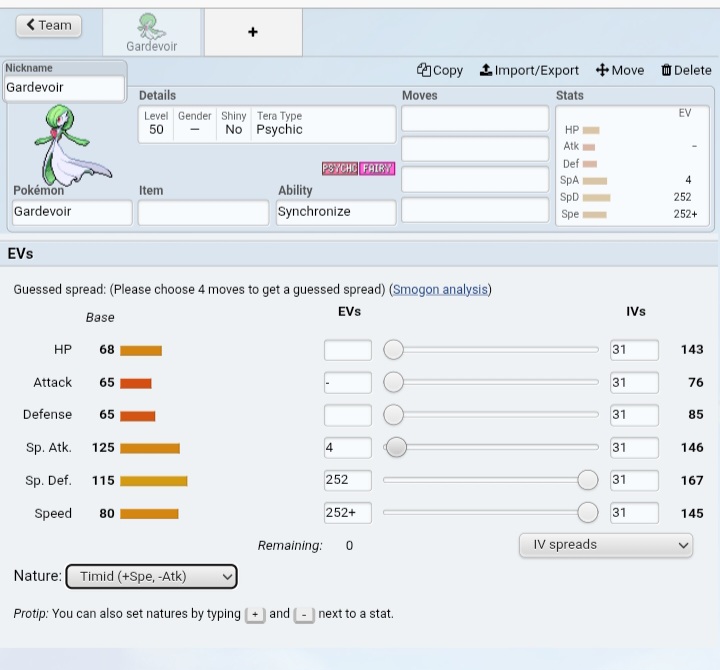720x670 pixels.
Task: Add a new Pokémon with the plus tab
Action: pyautogui.click(x=253, y=32)
